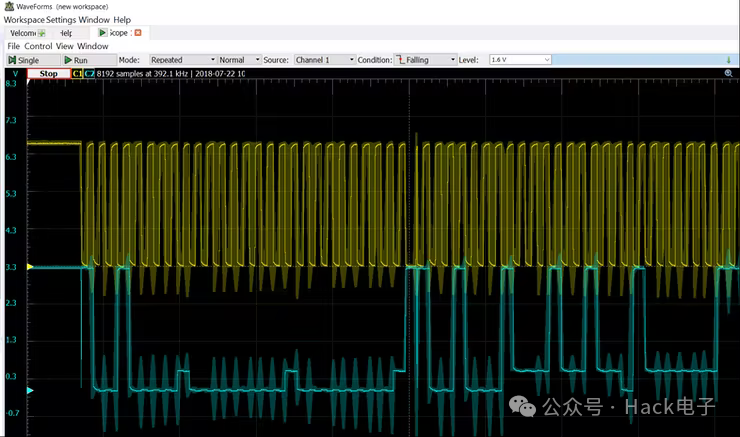
Task: Open the trigger Source dropdown showing Channel 1
Action: click(324, 60)
